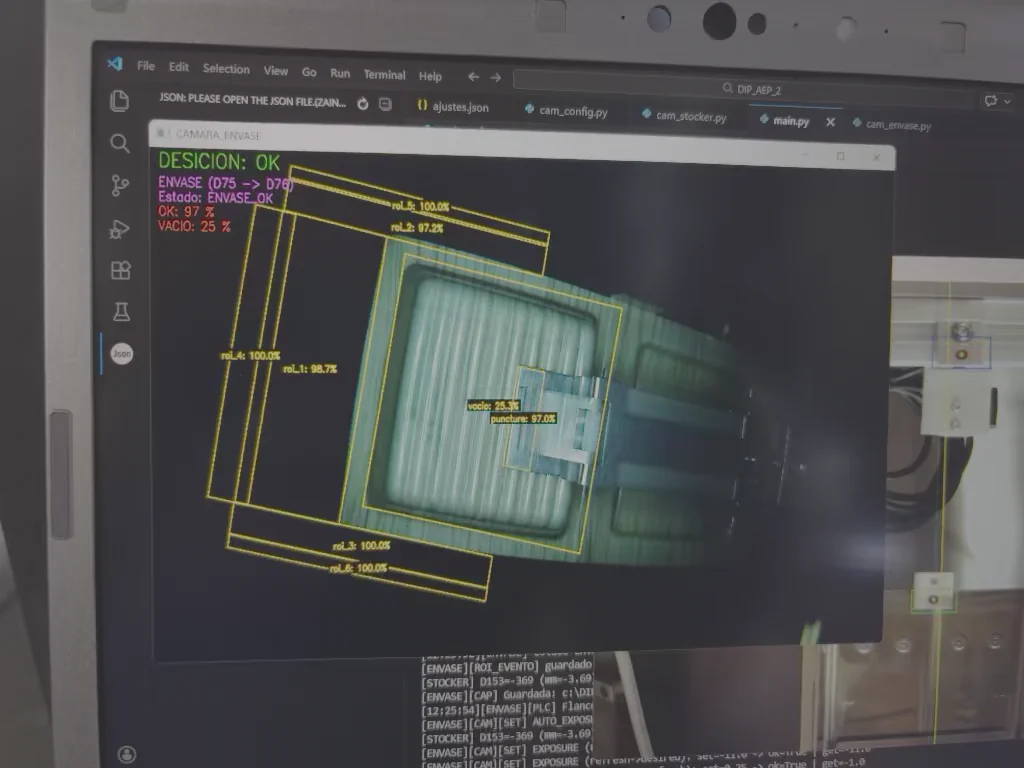Click the VACIO: 25 % readout
1024x768 pixels.
(x=194, y=226)
